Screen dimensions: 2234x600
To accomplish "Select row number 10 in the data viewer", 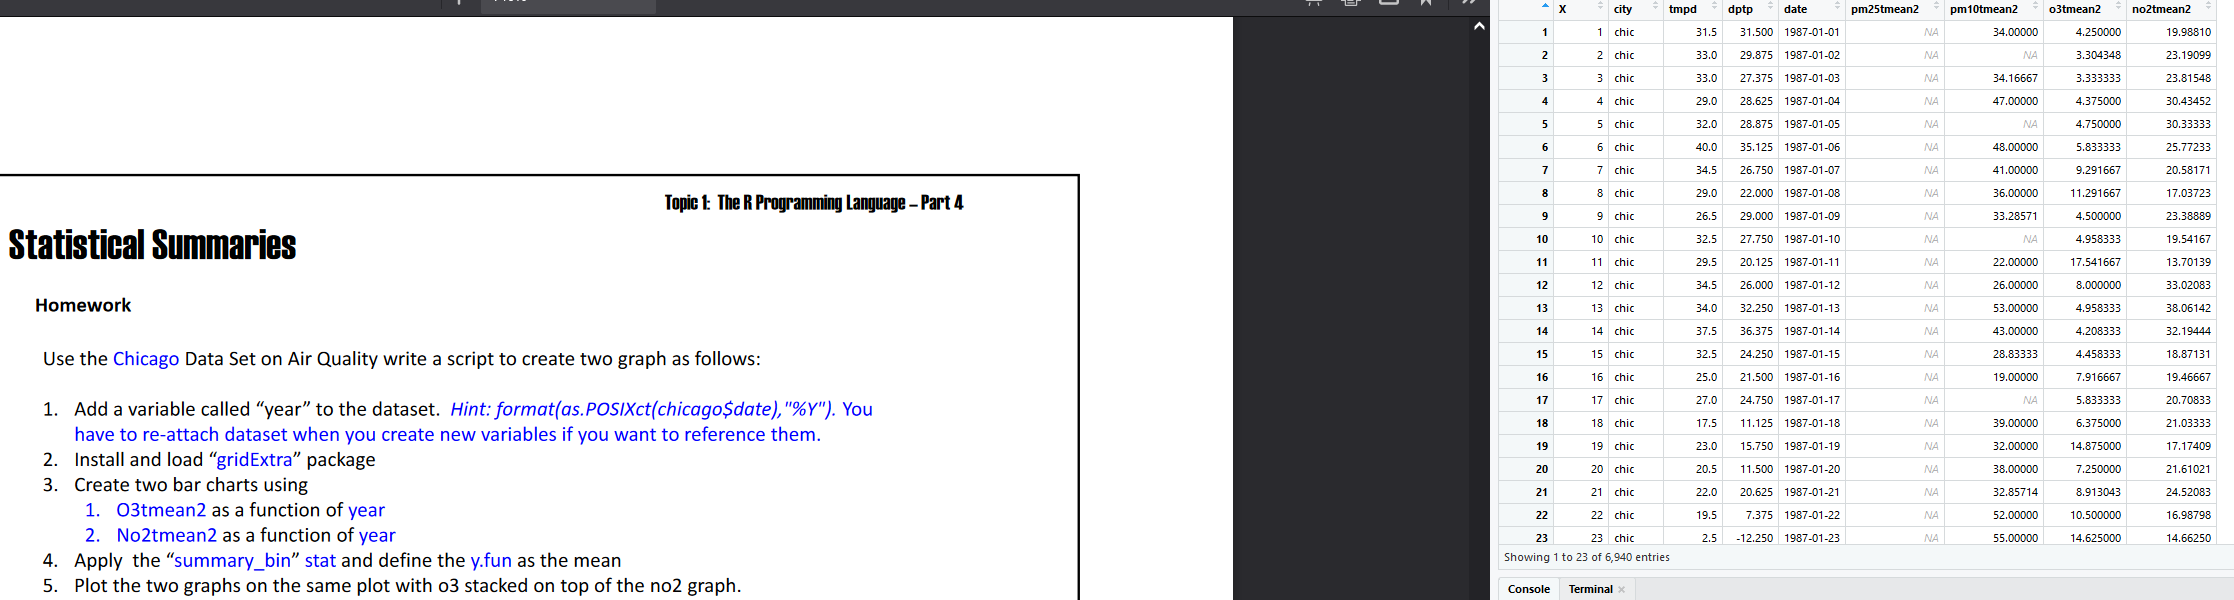I will tap(1541, 239).
